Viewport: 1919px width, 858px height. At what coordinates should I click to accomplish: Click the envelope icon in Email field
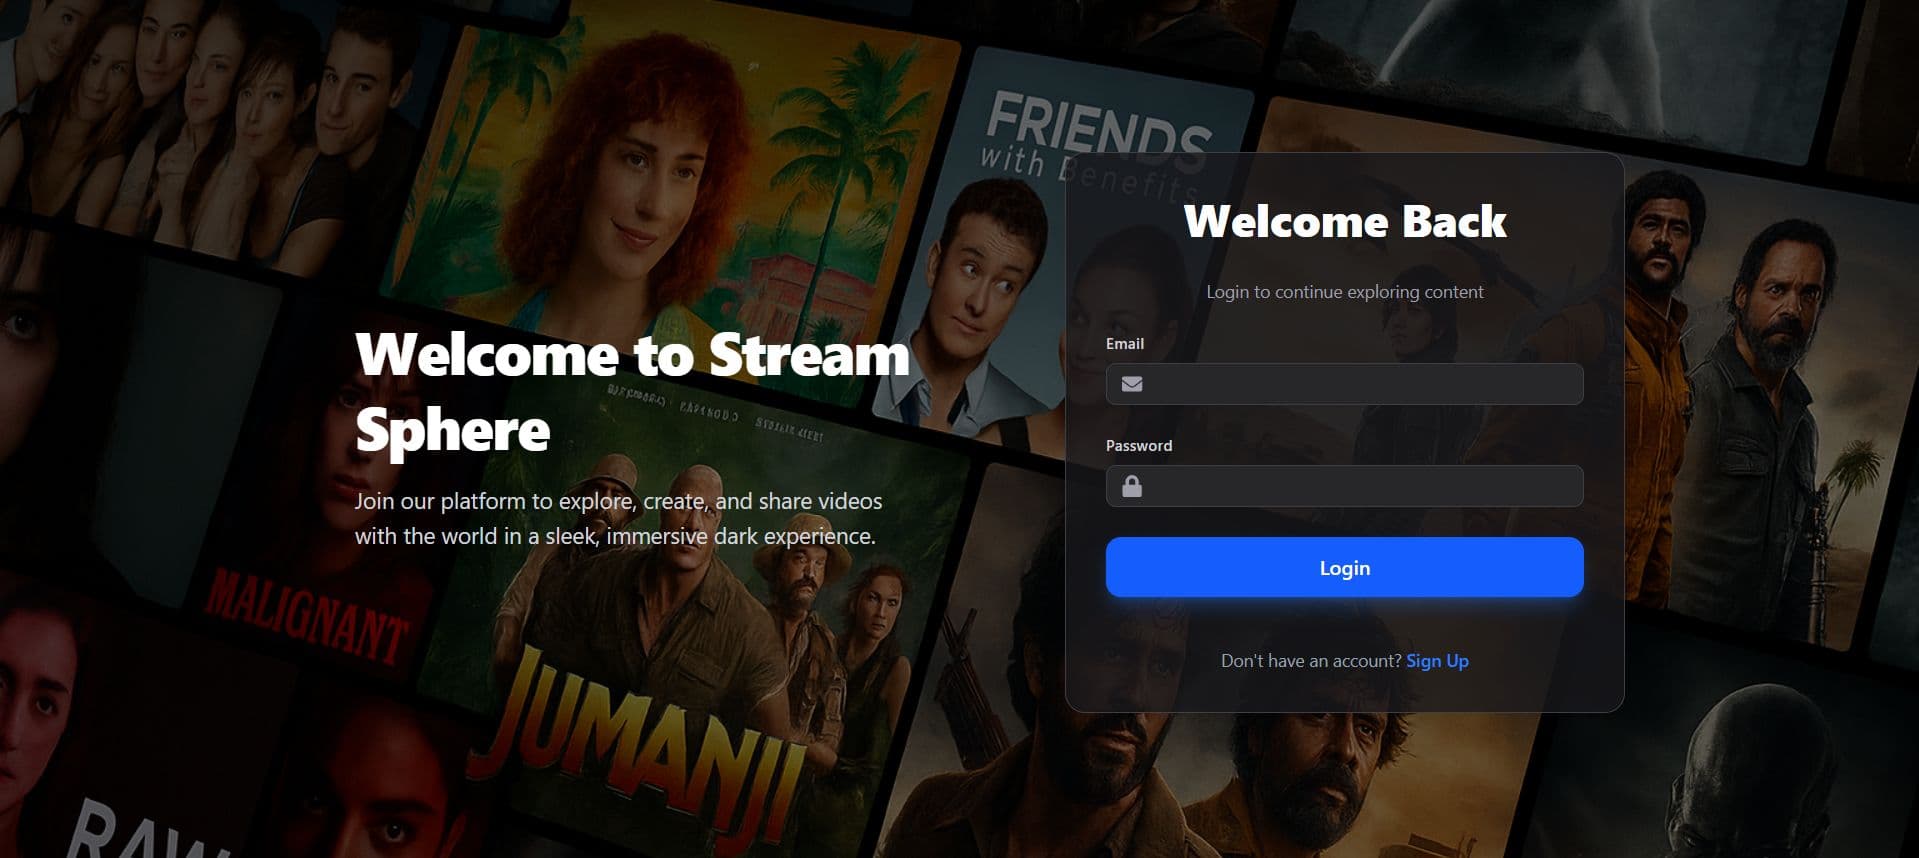1132,384
